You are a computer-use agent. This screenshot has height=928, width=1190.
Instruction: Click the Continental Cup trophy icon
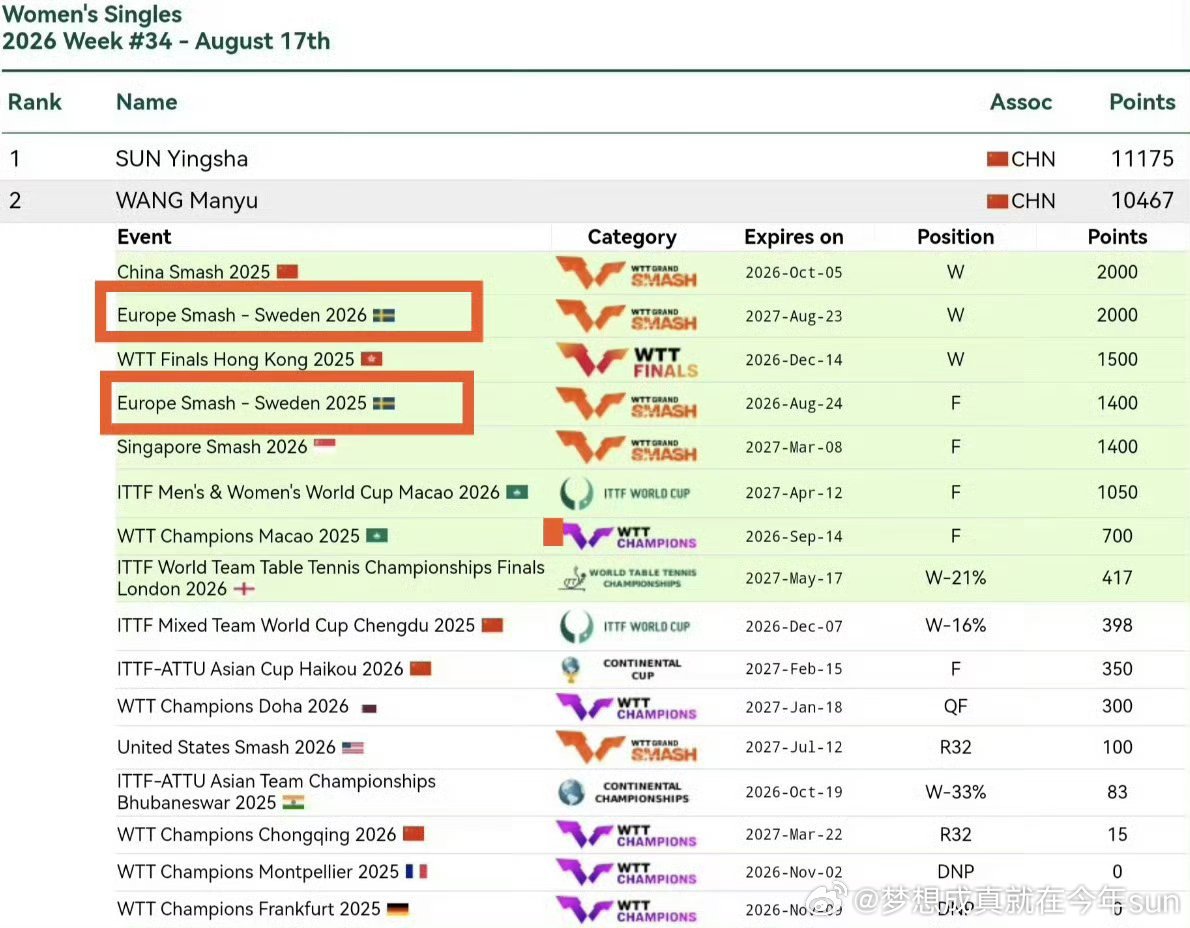tap(571, 669)
